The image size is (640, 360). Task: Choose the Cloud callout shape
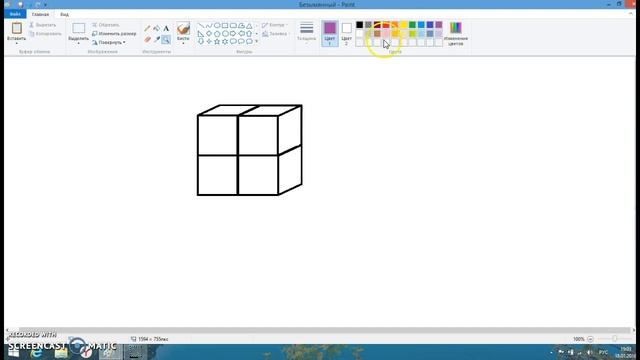[249, 42]
